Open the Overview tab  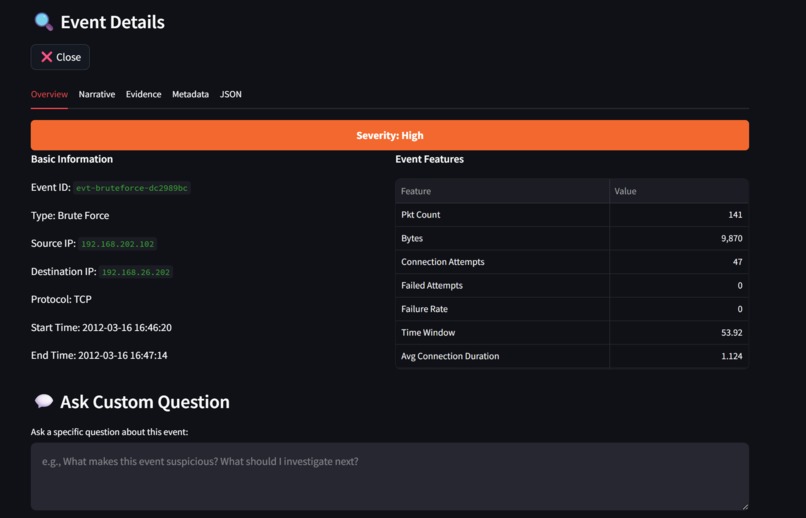pyautogui.click(x=49, y=95)
